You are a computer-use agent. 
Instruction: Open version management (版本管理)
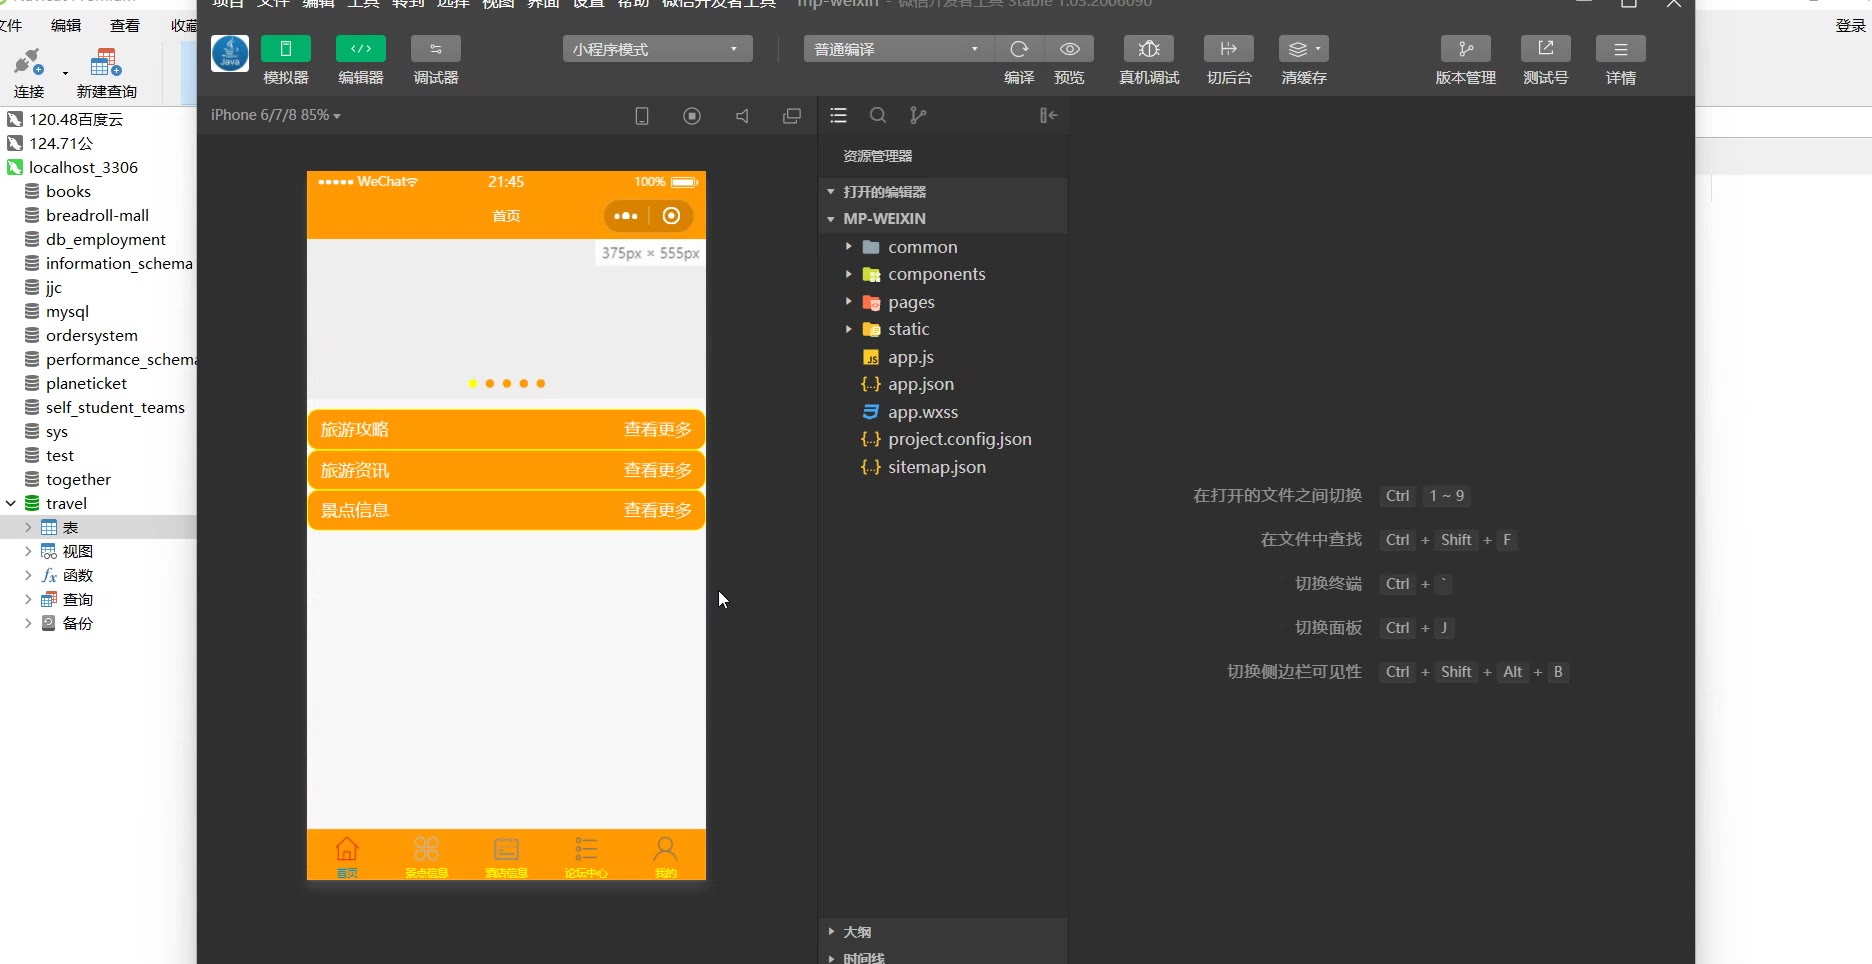click(1465, 49)
